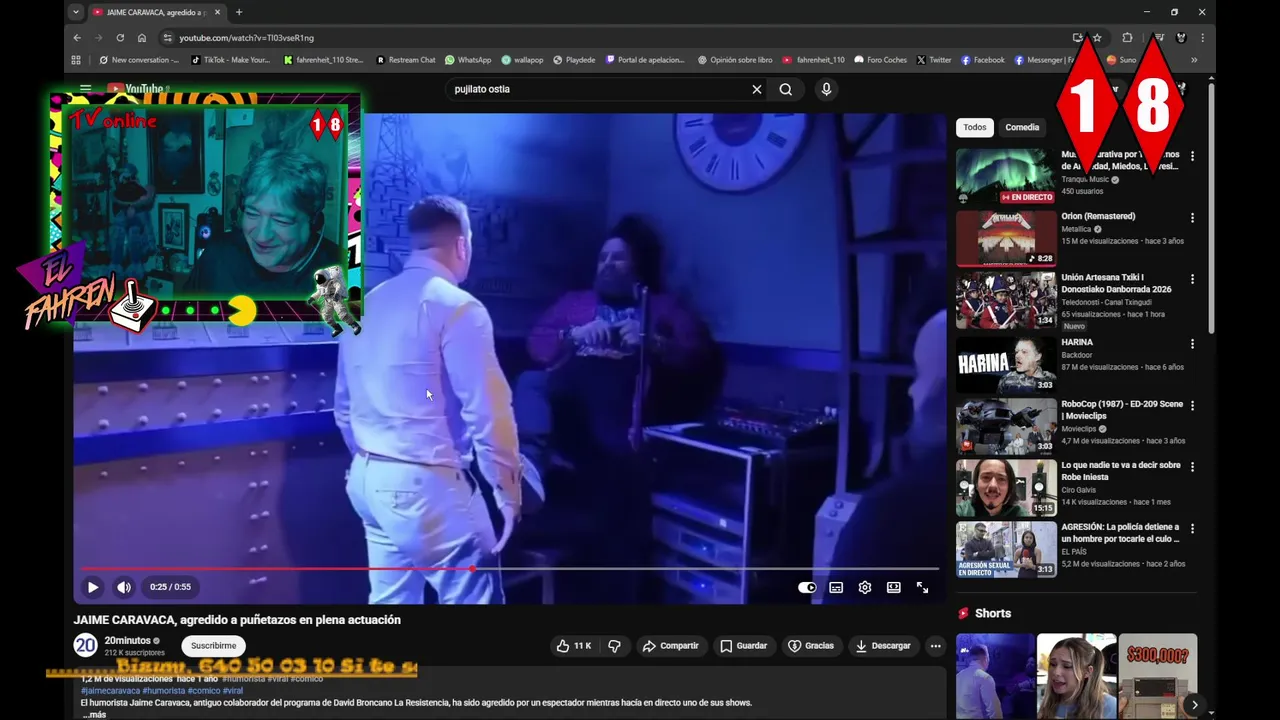The image size is (1280, 720).
Task: Expand the description with '...más'
Action: pyautogui.click(x=93, y=714)
